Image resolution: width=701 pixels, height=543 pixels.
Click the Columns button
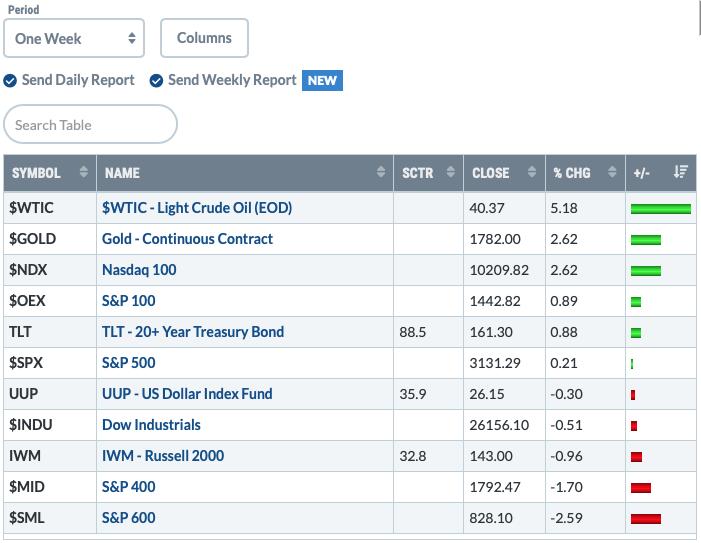204,38
